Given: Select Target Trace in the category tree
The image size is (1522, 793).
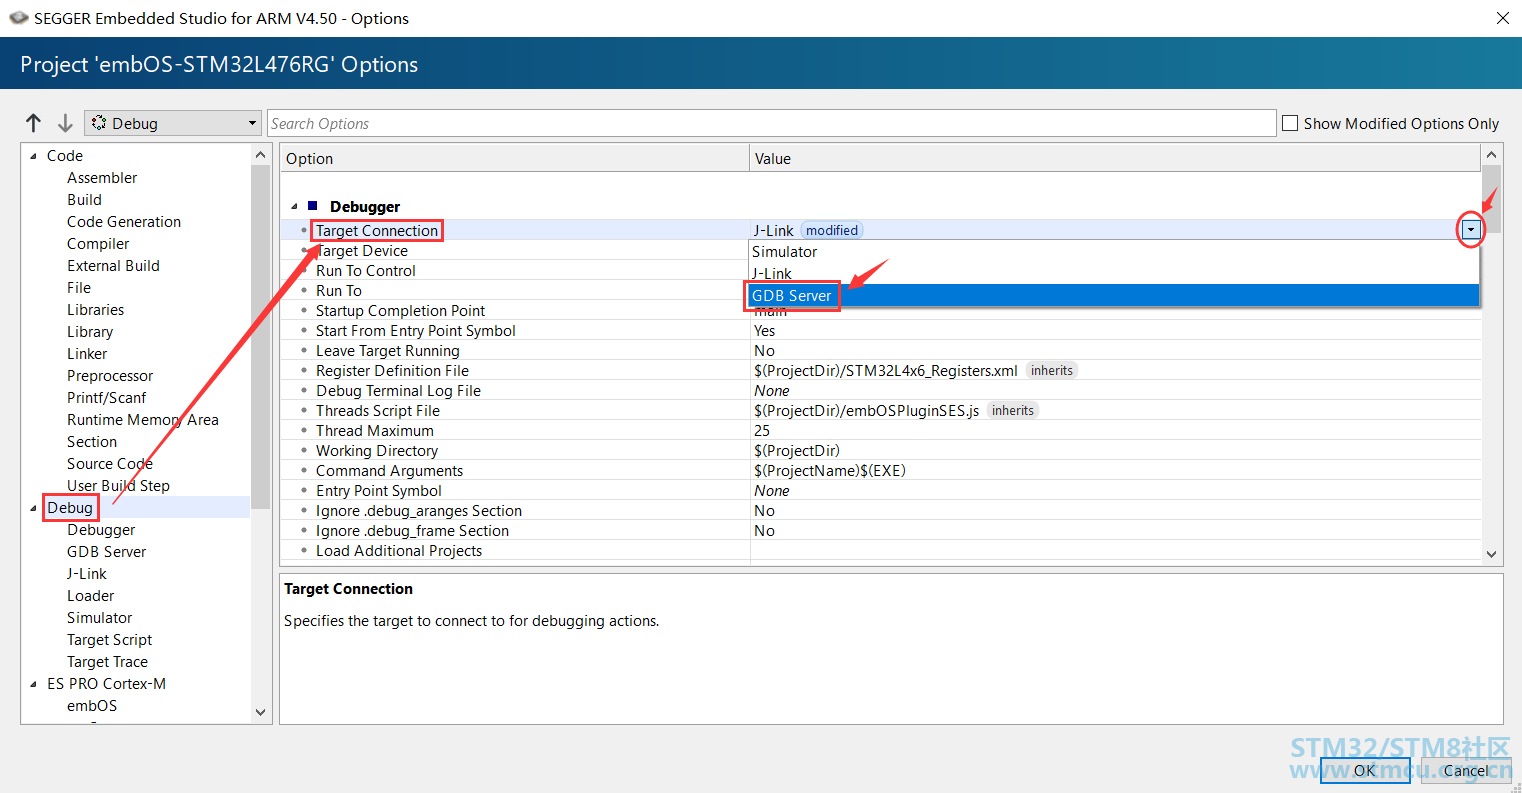Looking at the screenshot, I should (x=107, y=662).
